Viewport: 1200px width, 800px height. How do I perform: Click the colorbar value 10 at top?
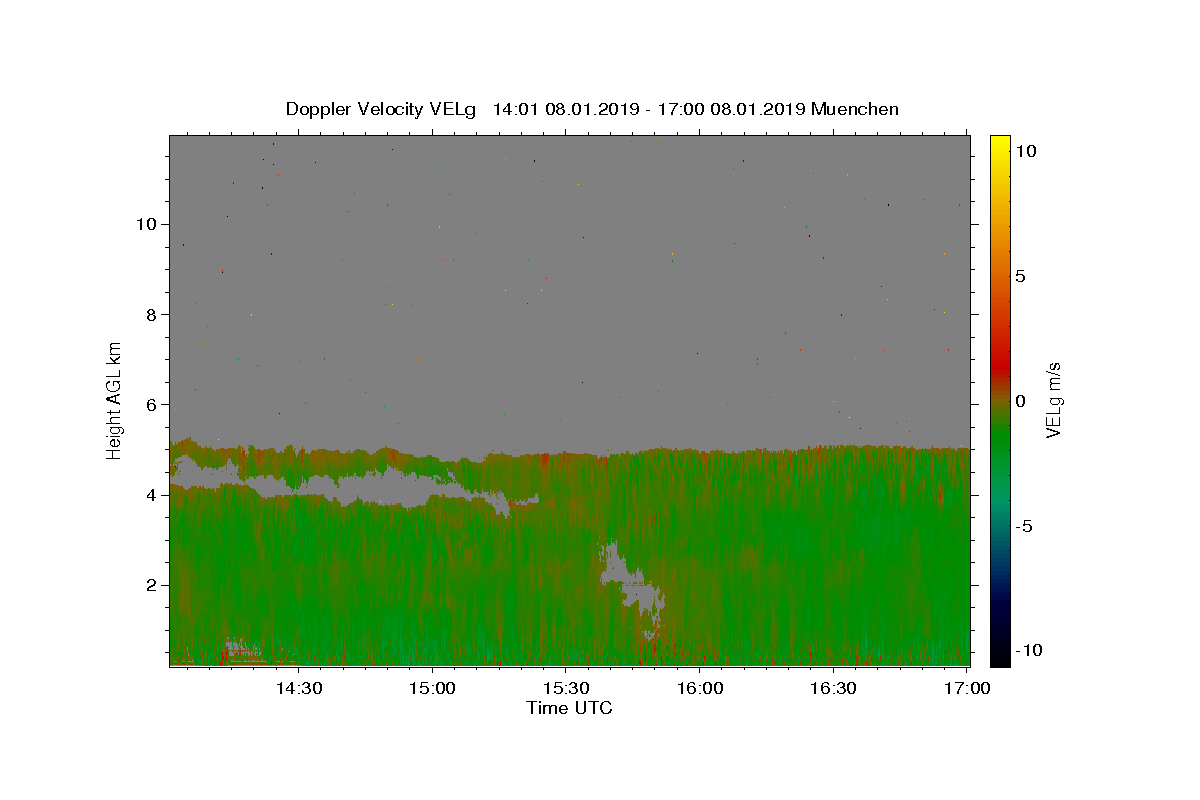1025,151
